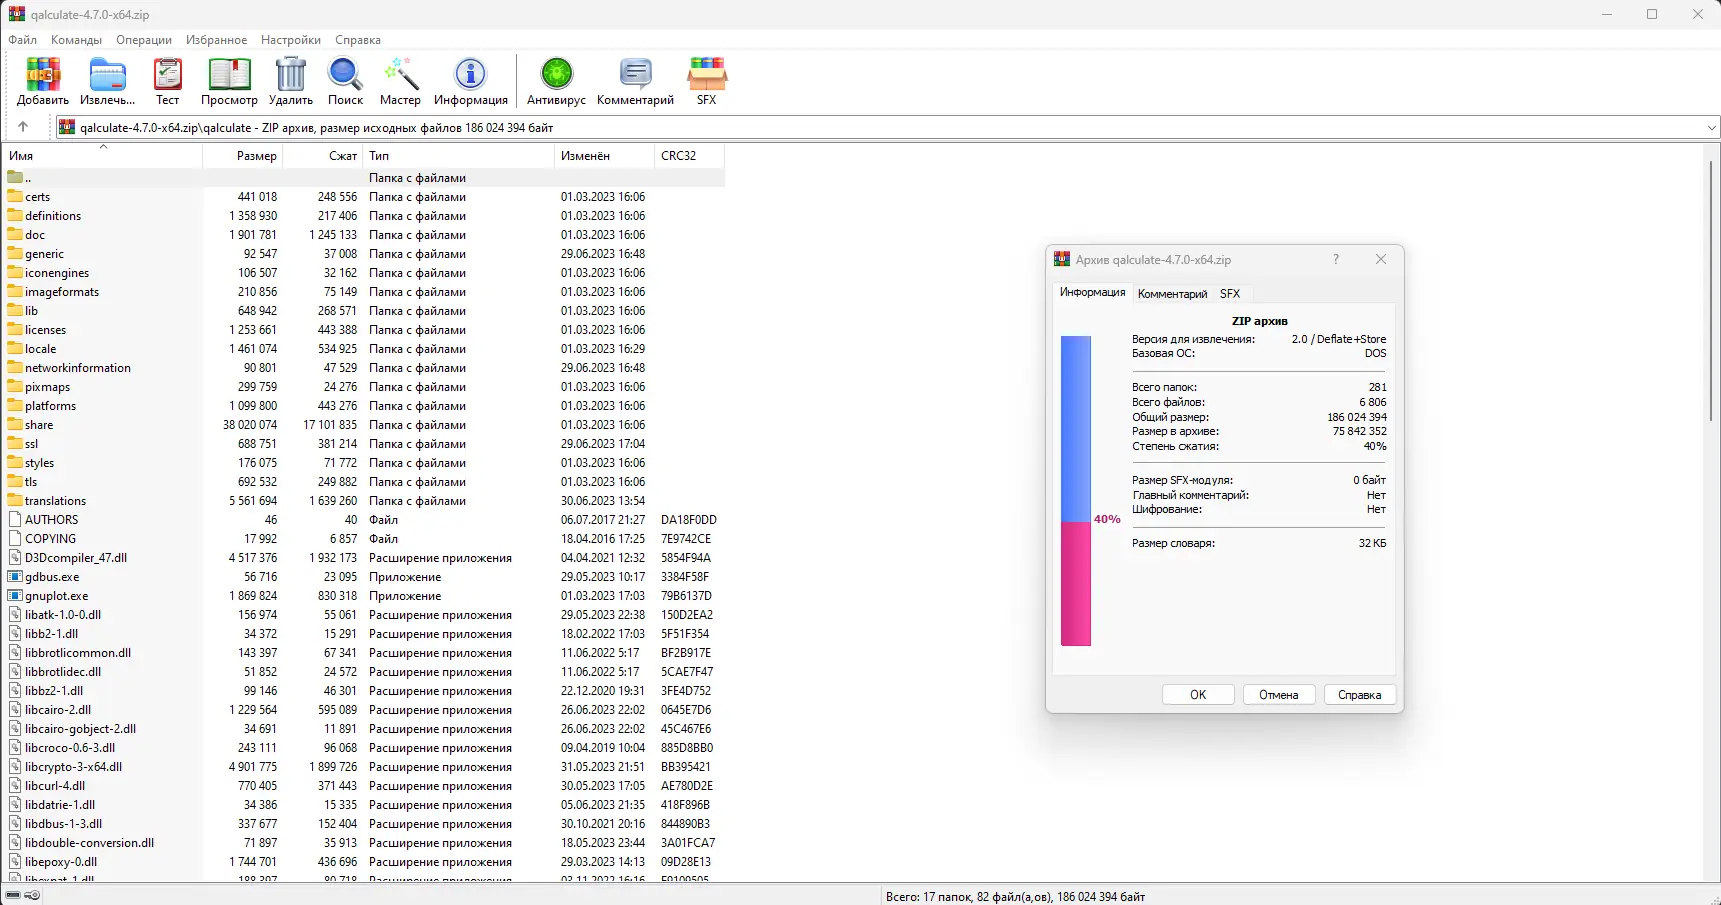Click the Удалить trash can icon

291,75
